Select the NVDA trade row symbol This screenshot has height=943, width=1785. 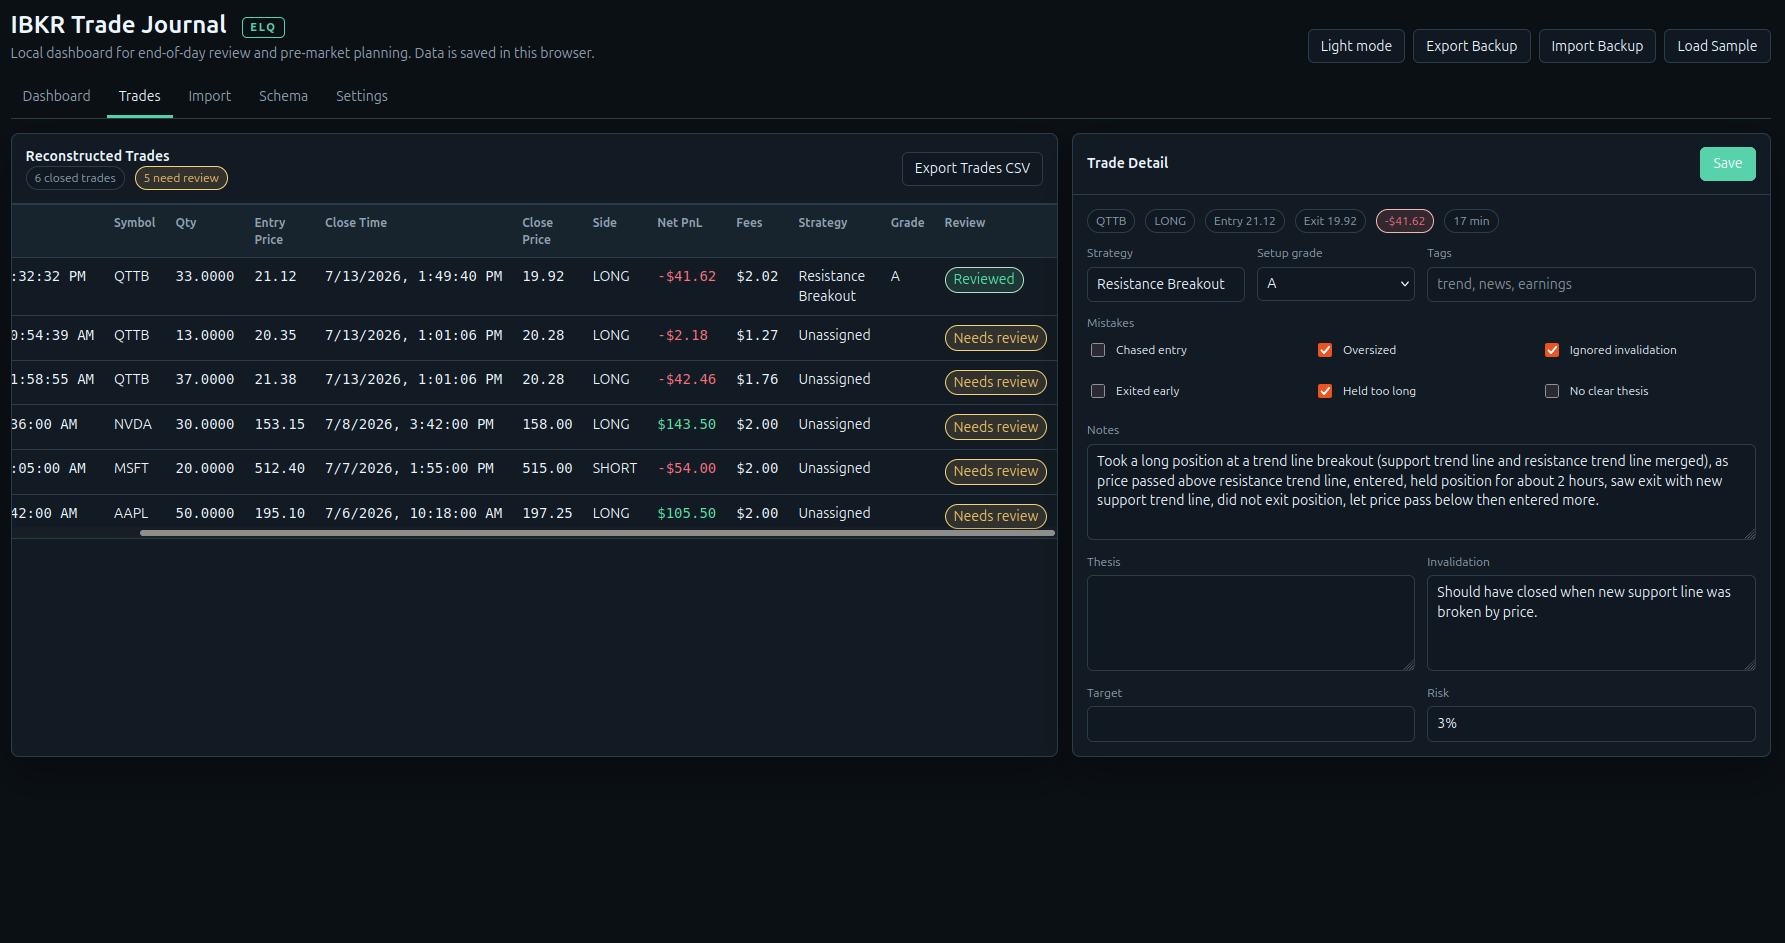133,424
